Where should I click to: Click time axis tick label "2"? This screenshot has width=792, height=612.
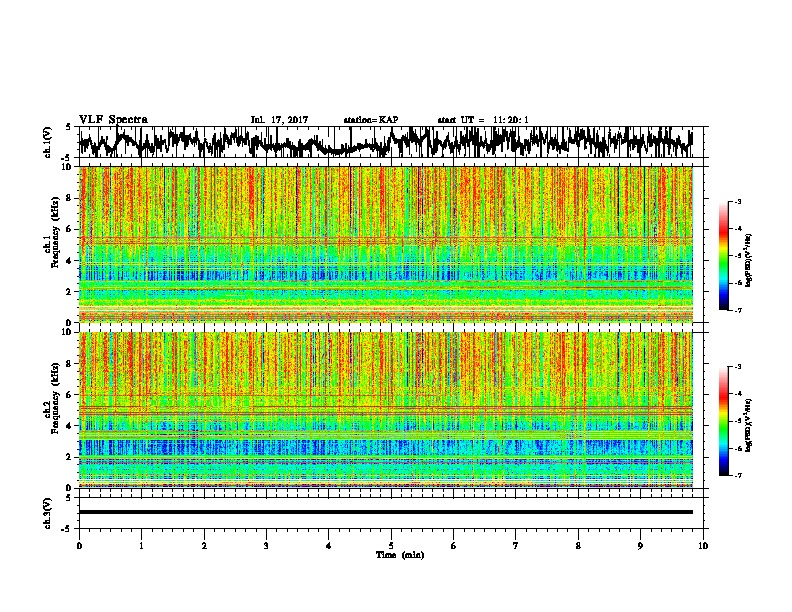point(204,545)
